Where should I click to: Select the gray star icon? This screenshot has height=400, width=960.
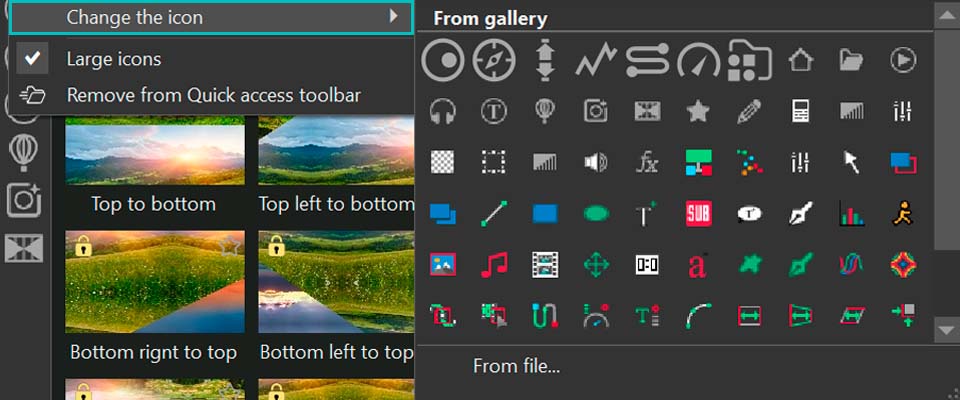click(699, 111)
